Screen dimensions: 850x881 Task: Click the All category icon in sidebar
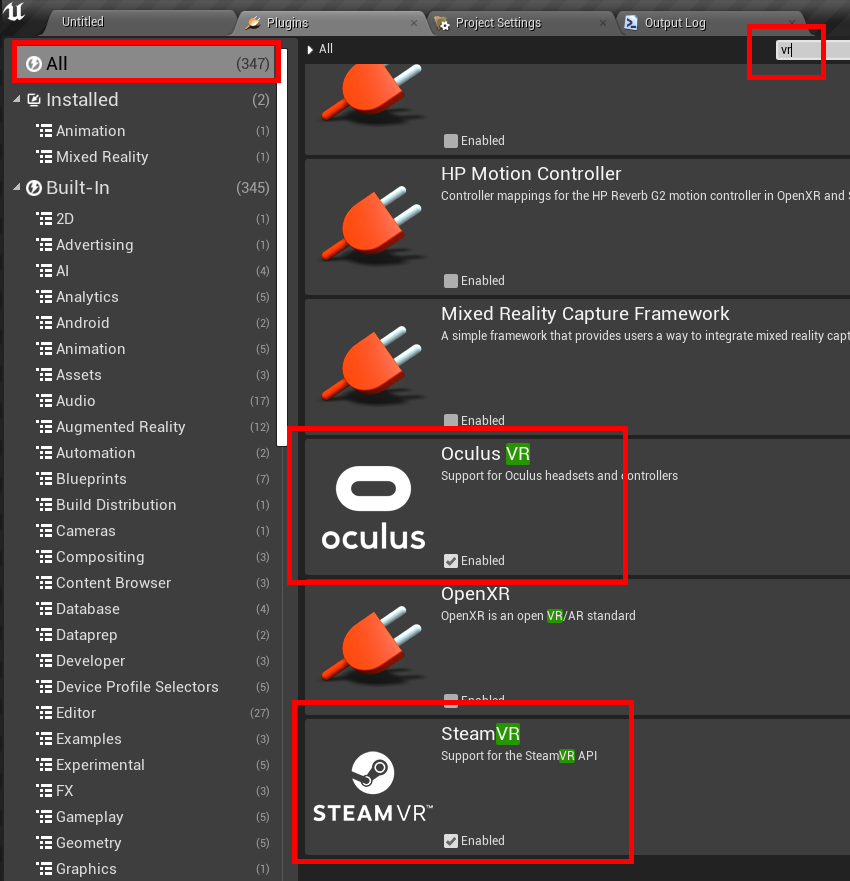pos(34,63)
